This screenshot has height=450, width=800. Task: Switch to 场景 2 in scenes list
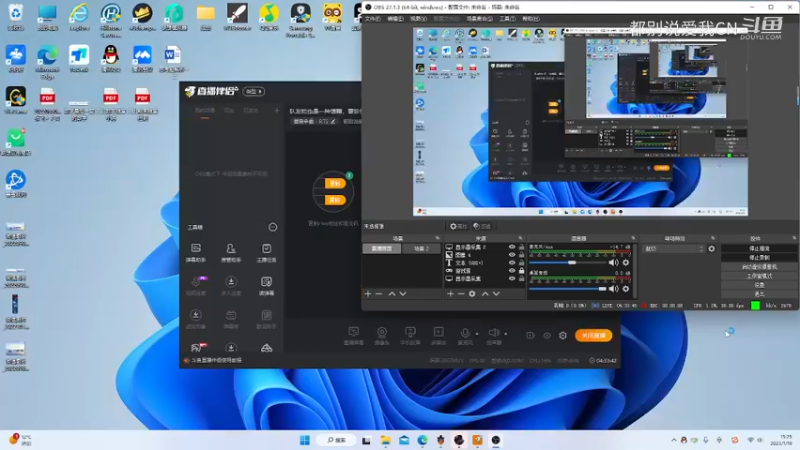(x=421, y=248)
